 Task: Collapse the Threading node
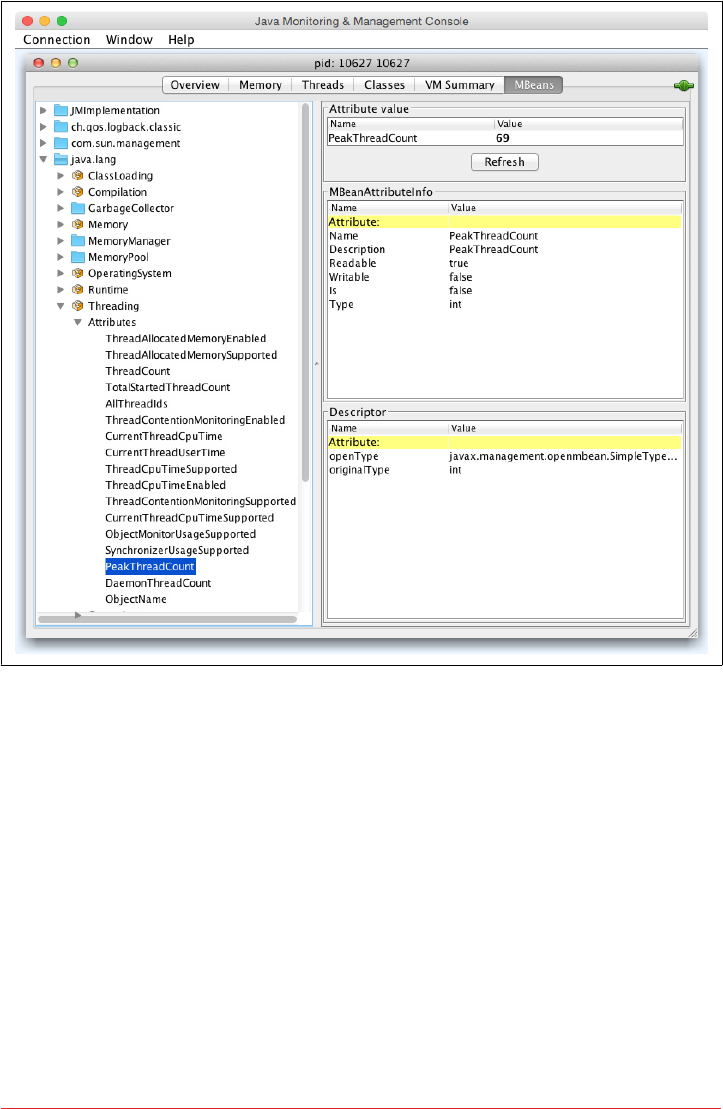click(60, 306)
